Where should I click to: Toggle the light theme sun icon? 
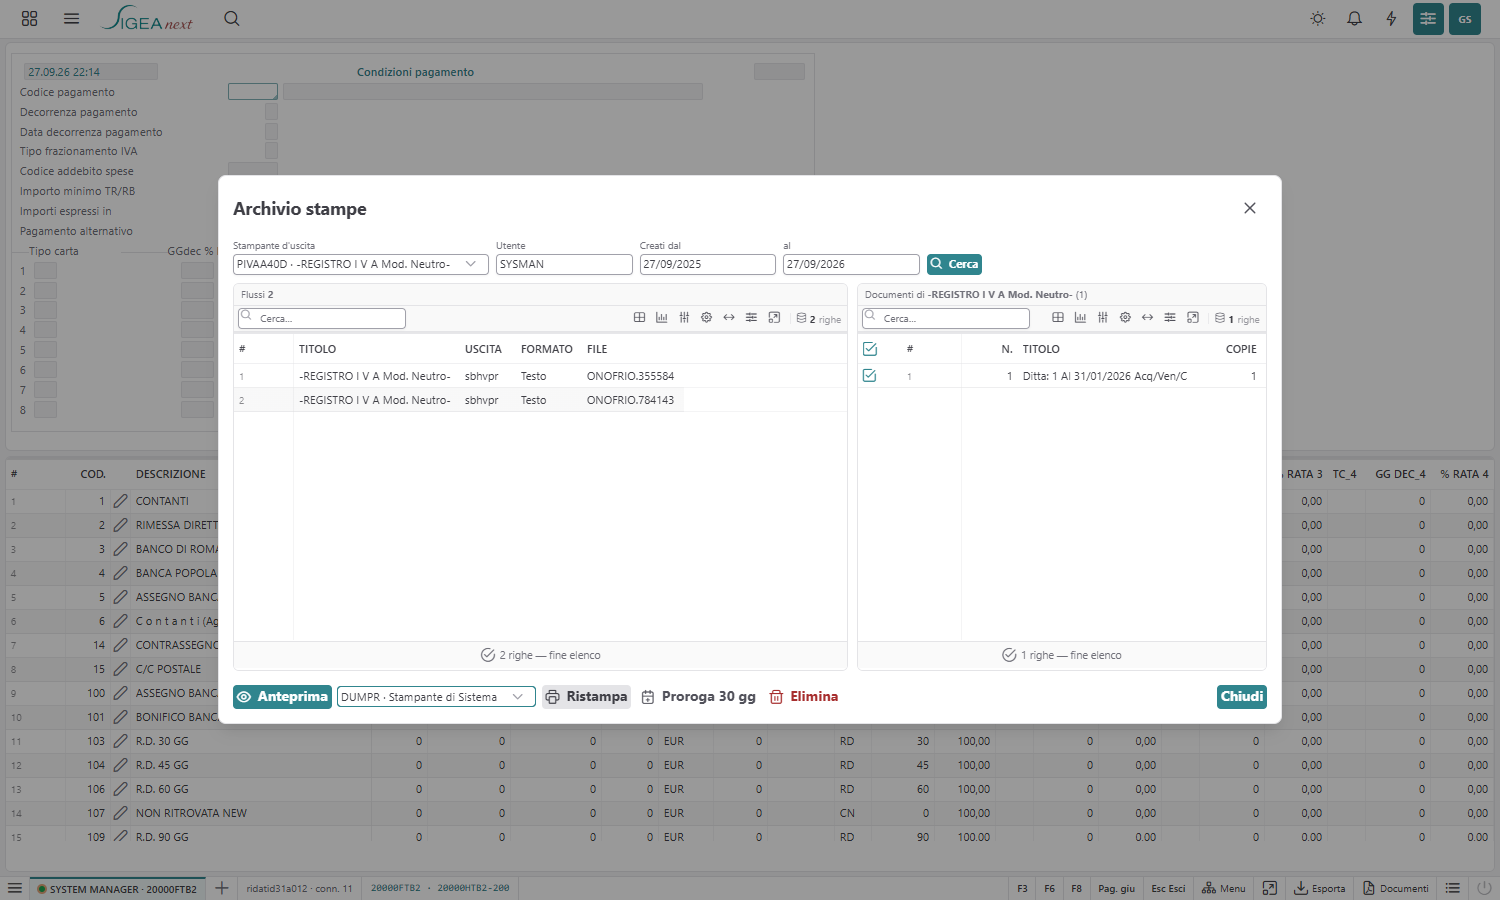(1318, 18)
